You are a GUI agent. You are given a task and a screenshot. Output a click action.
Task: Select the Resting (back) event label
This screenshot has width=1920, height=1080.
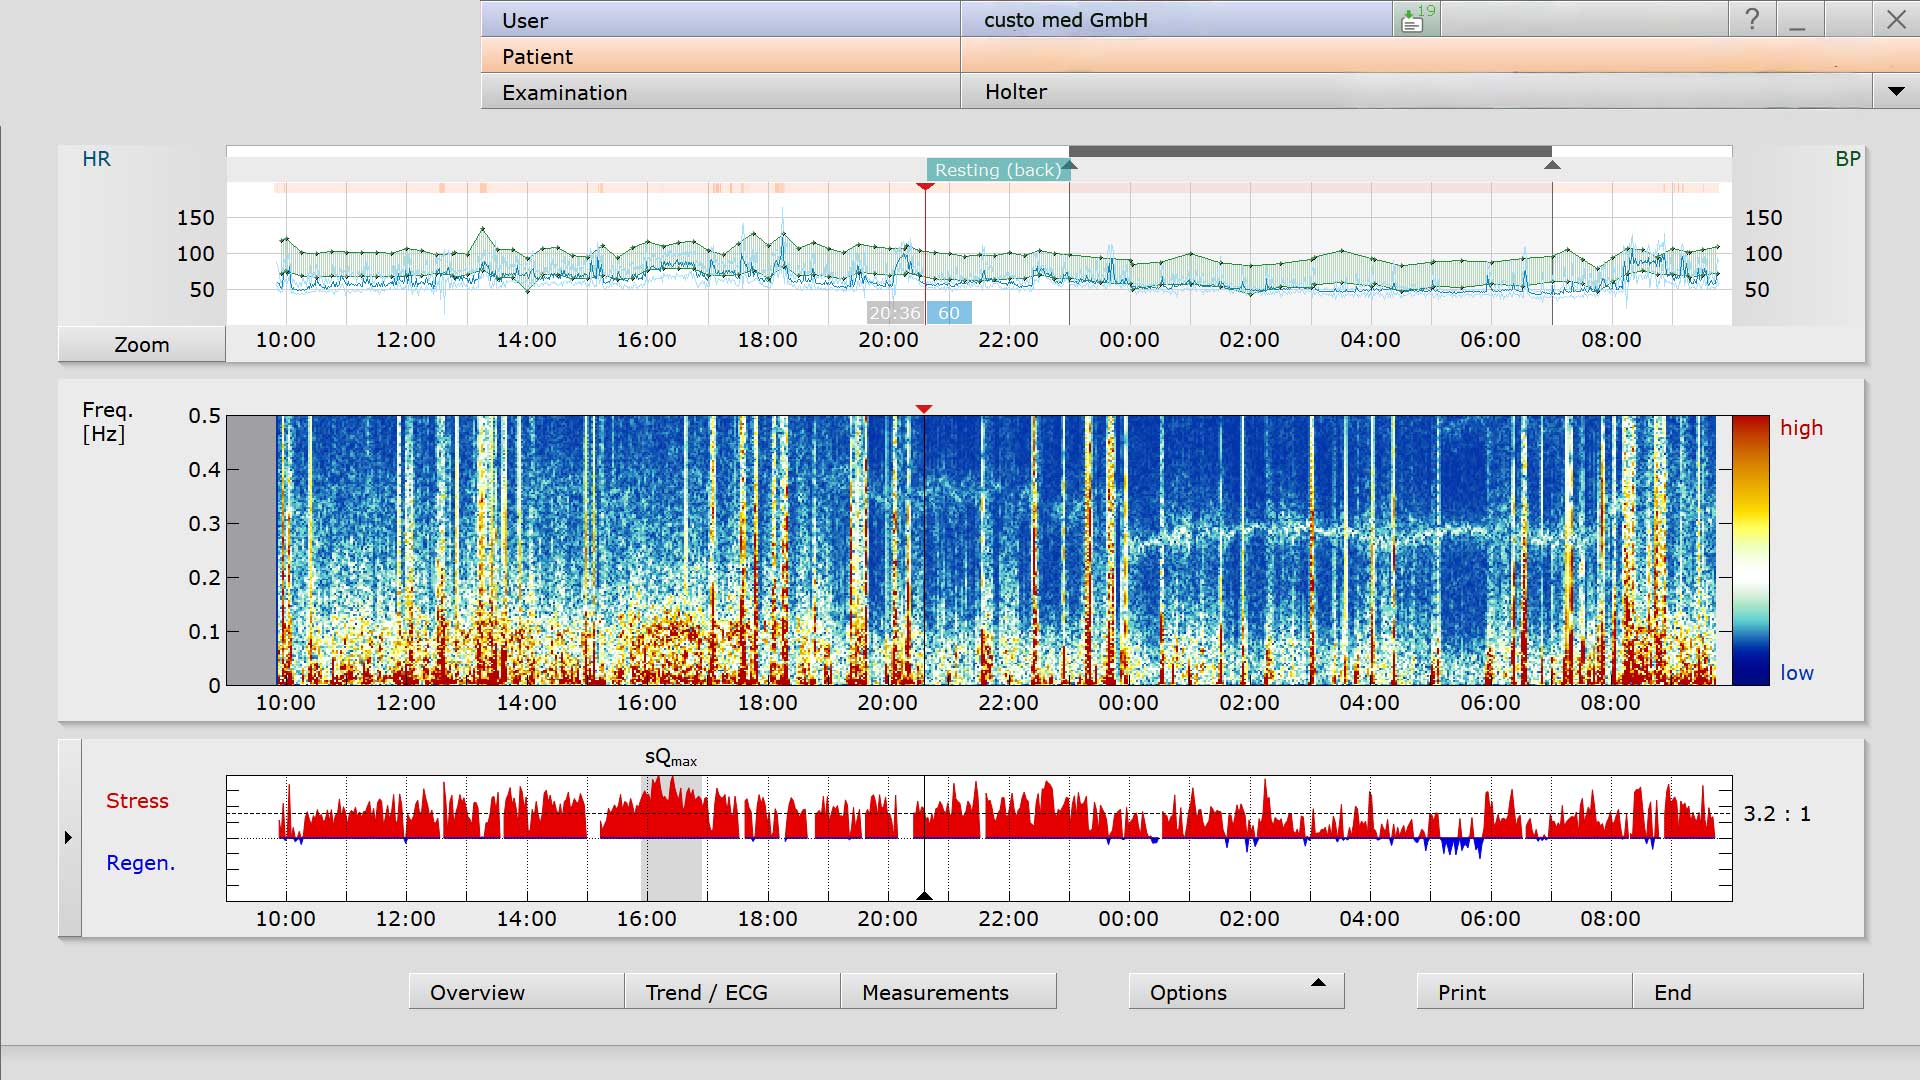[997, 170]
